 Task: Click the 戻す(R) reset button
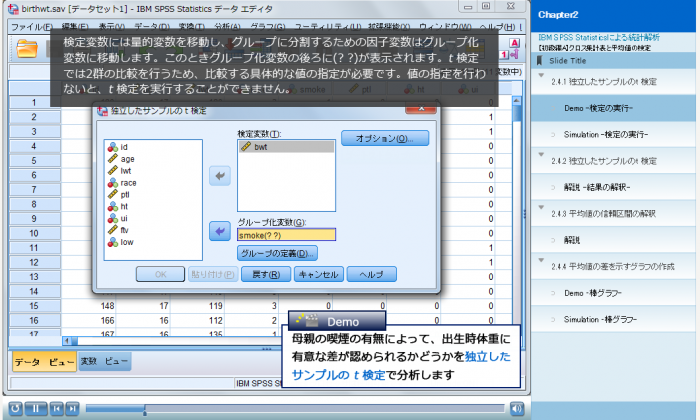[266, 274]
